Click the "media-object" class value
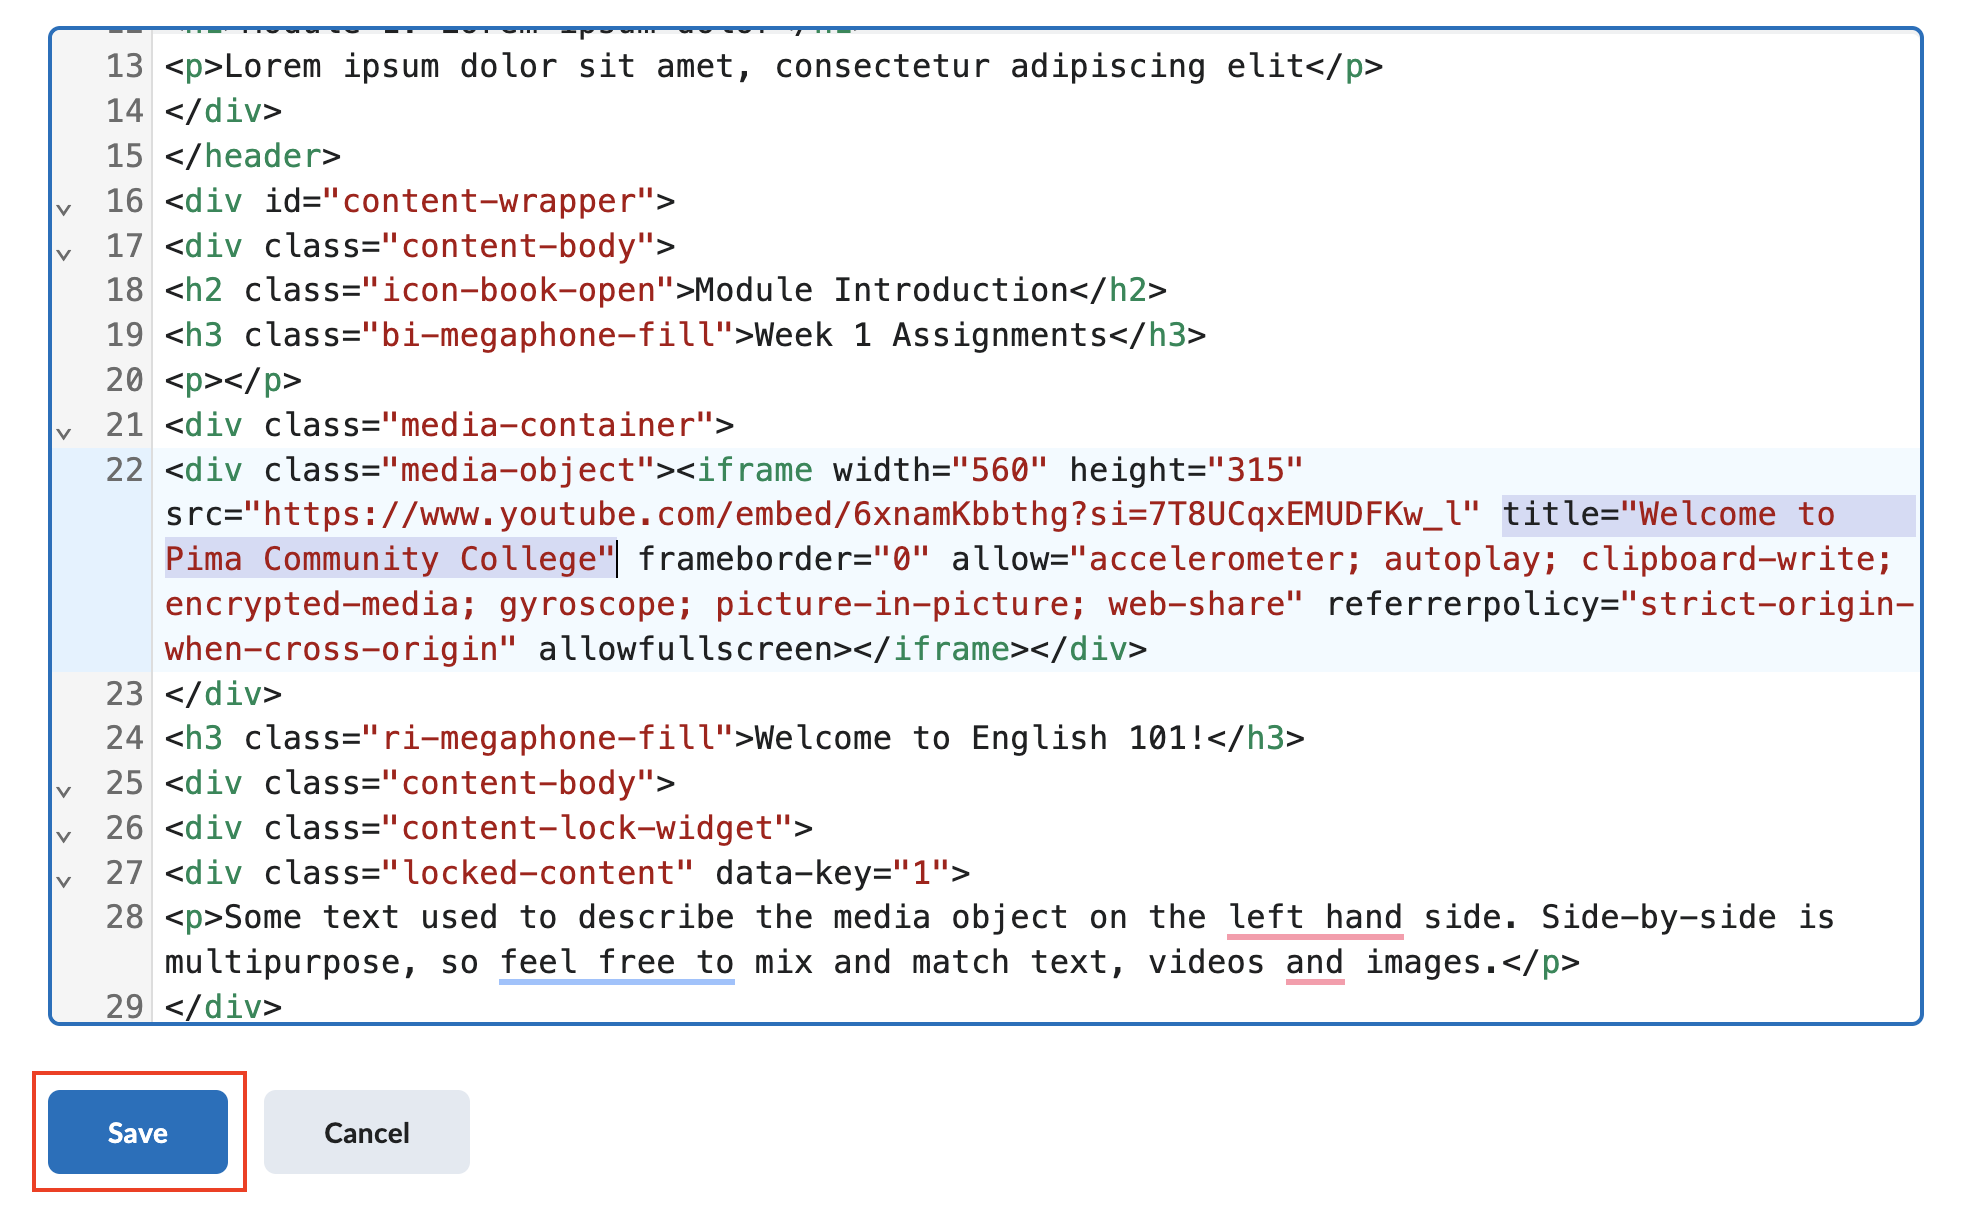1968x1210 pixels. tap(518, 470)
